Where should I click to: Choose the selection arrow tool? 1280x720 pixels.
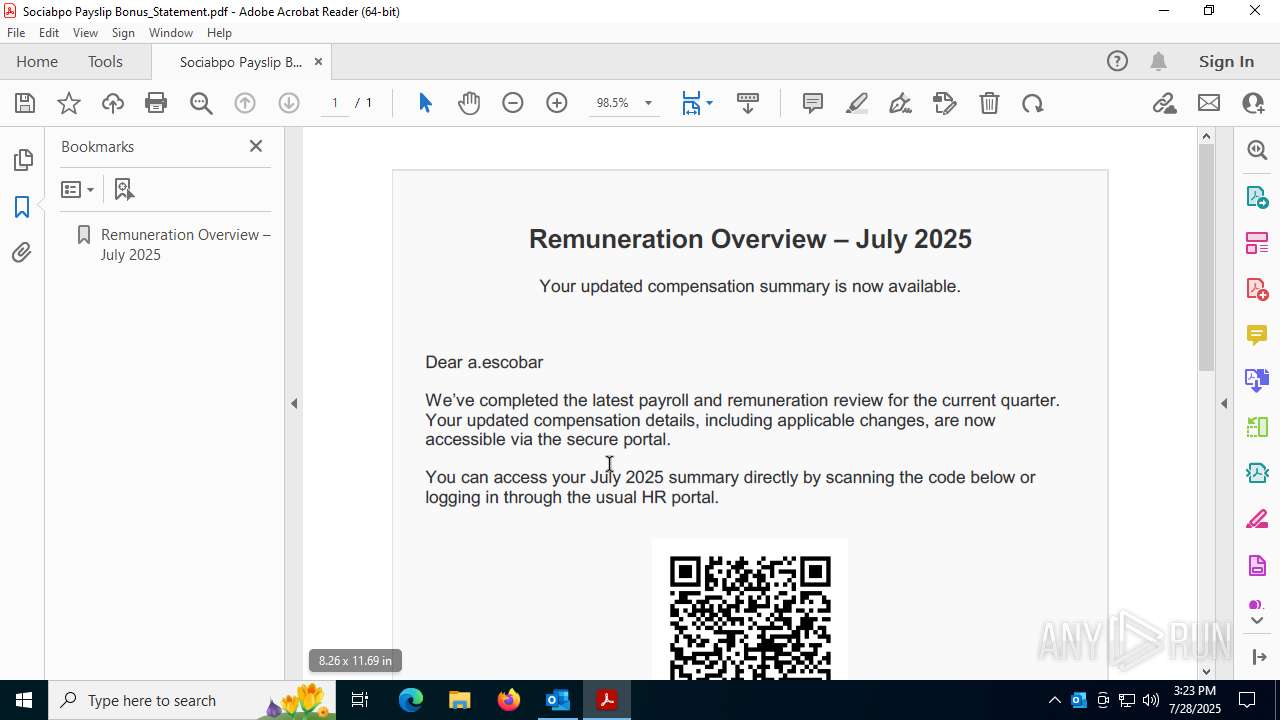coord(425,103)
